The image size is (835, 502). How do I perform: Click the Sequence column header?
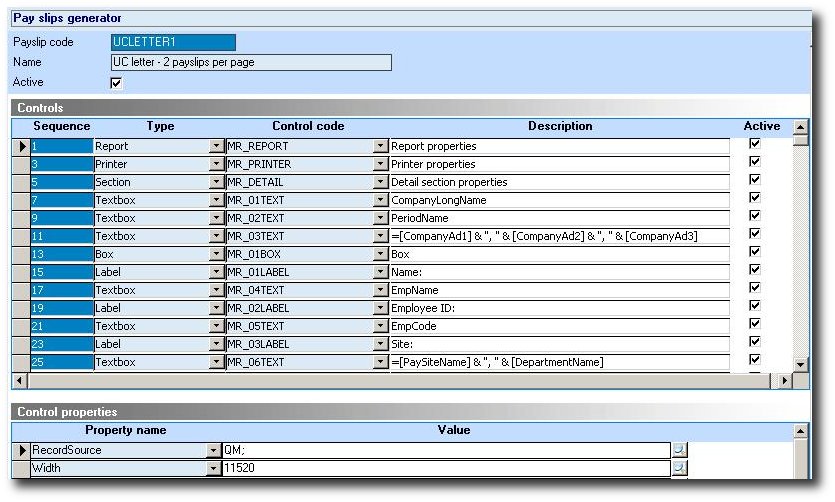coord(62,126)
